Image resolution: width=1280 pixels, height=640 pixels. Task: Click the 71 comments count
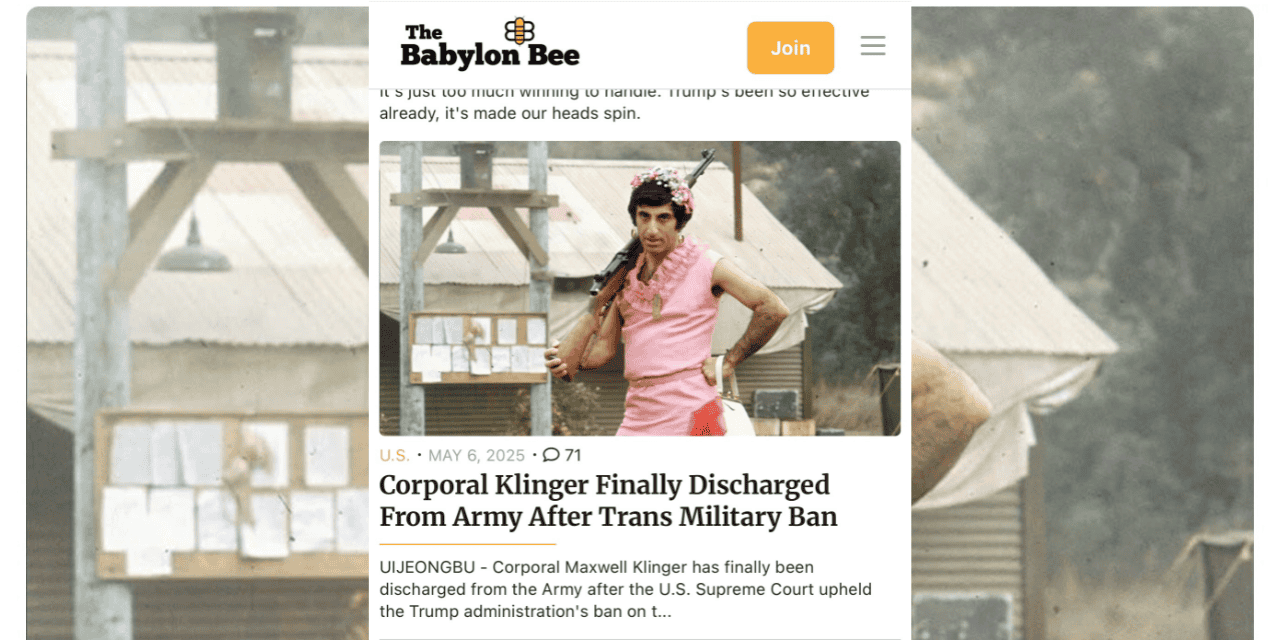pos(573,455)
